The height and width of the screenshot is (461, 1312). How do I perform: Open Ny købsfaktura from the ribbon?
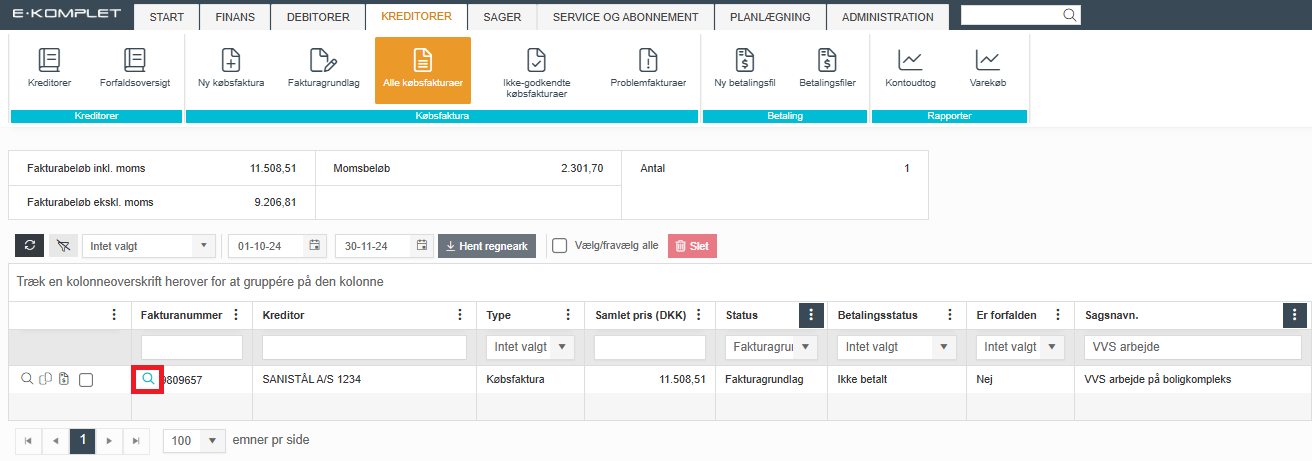coord(230,69)
